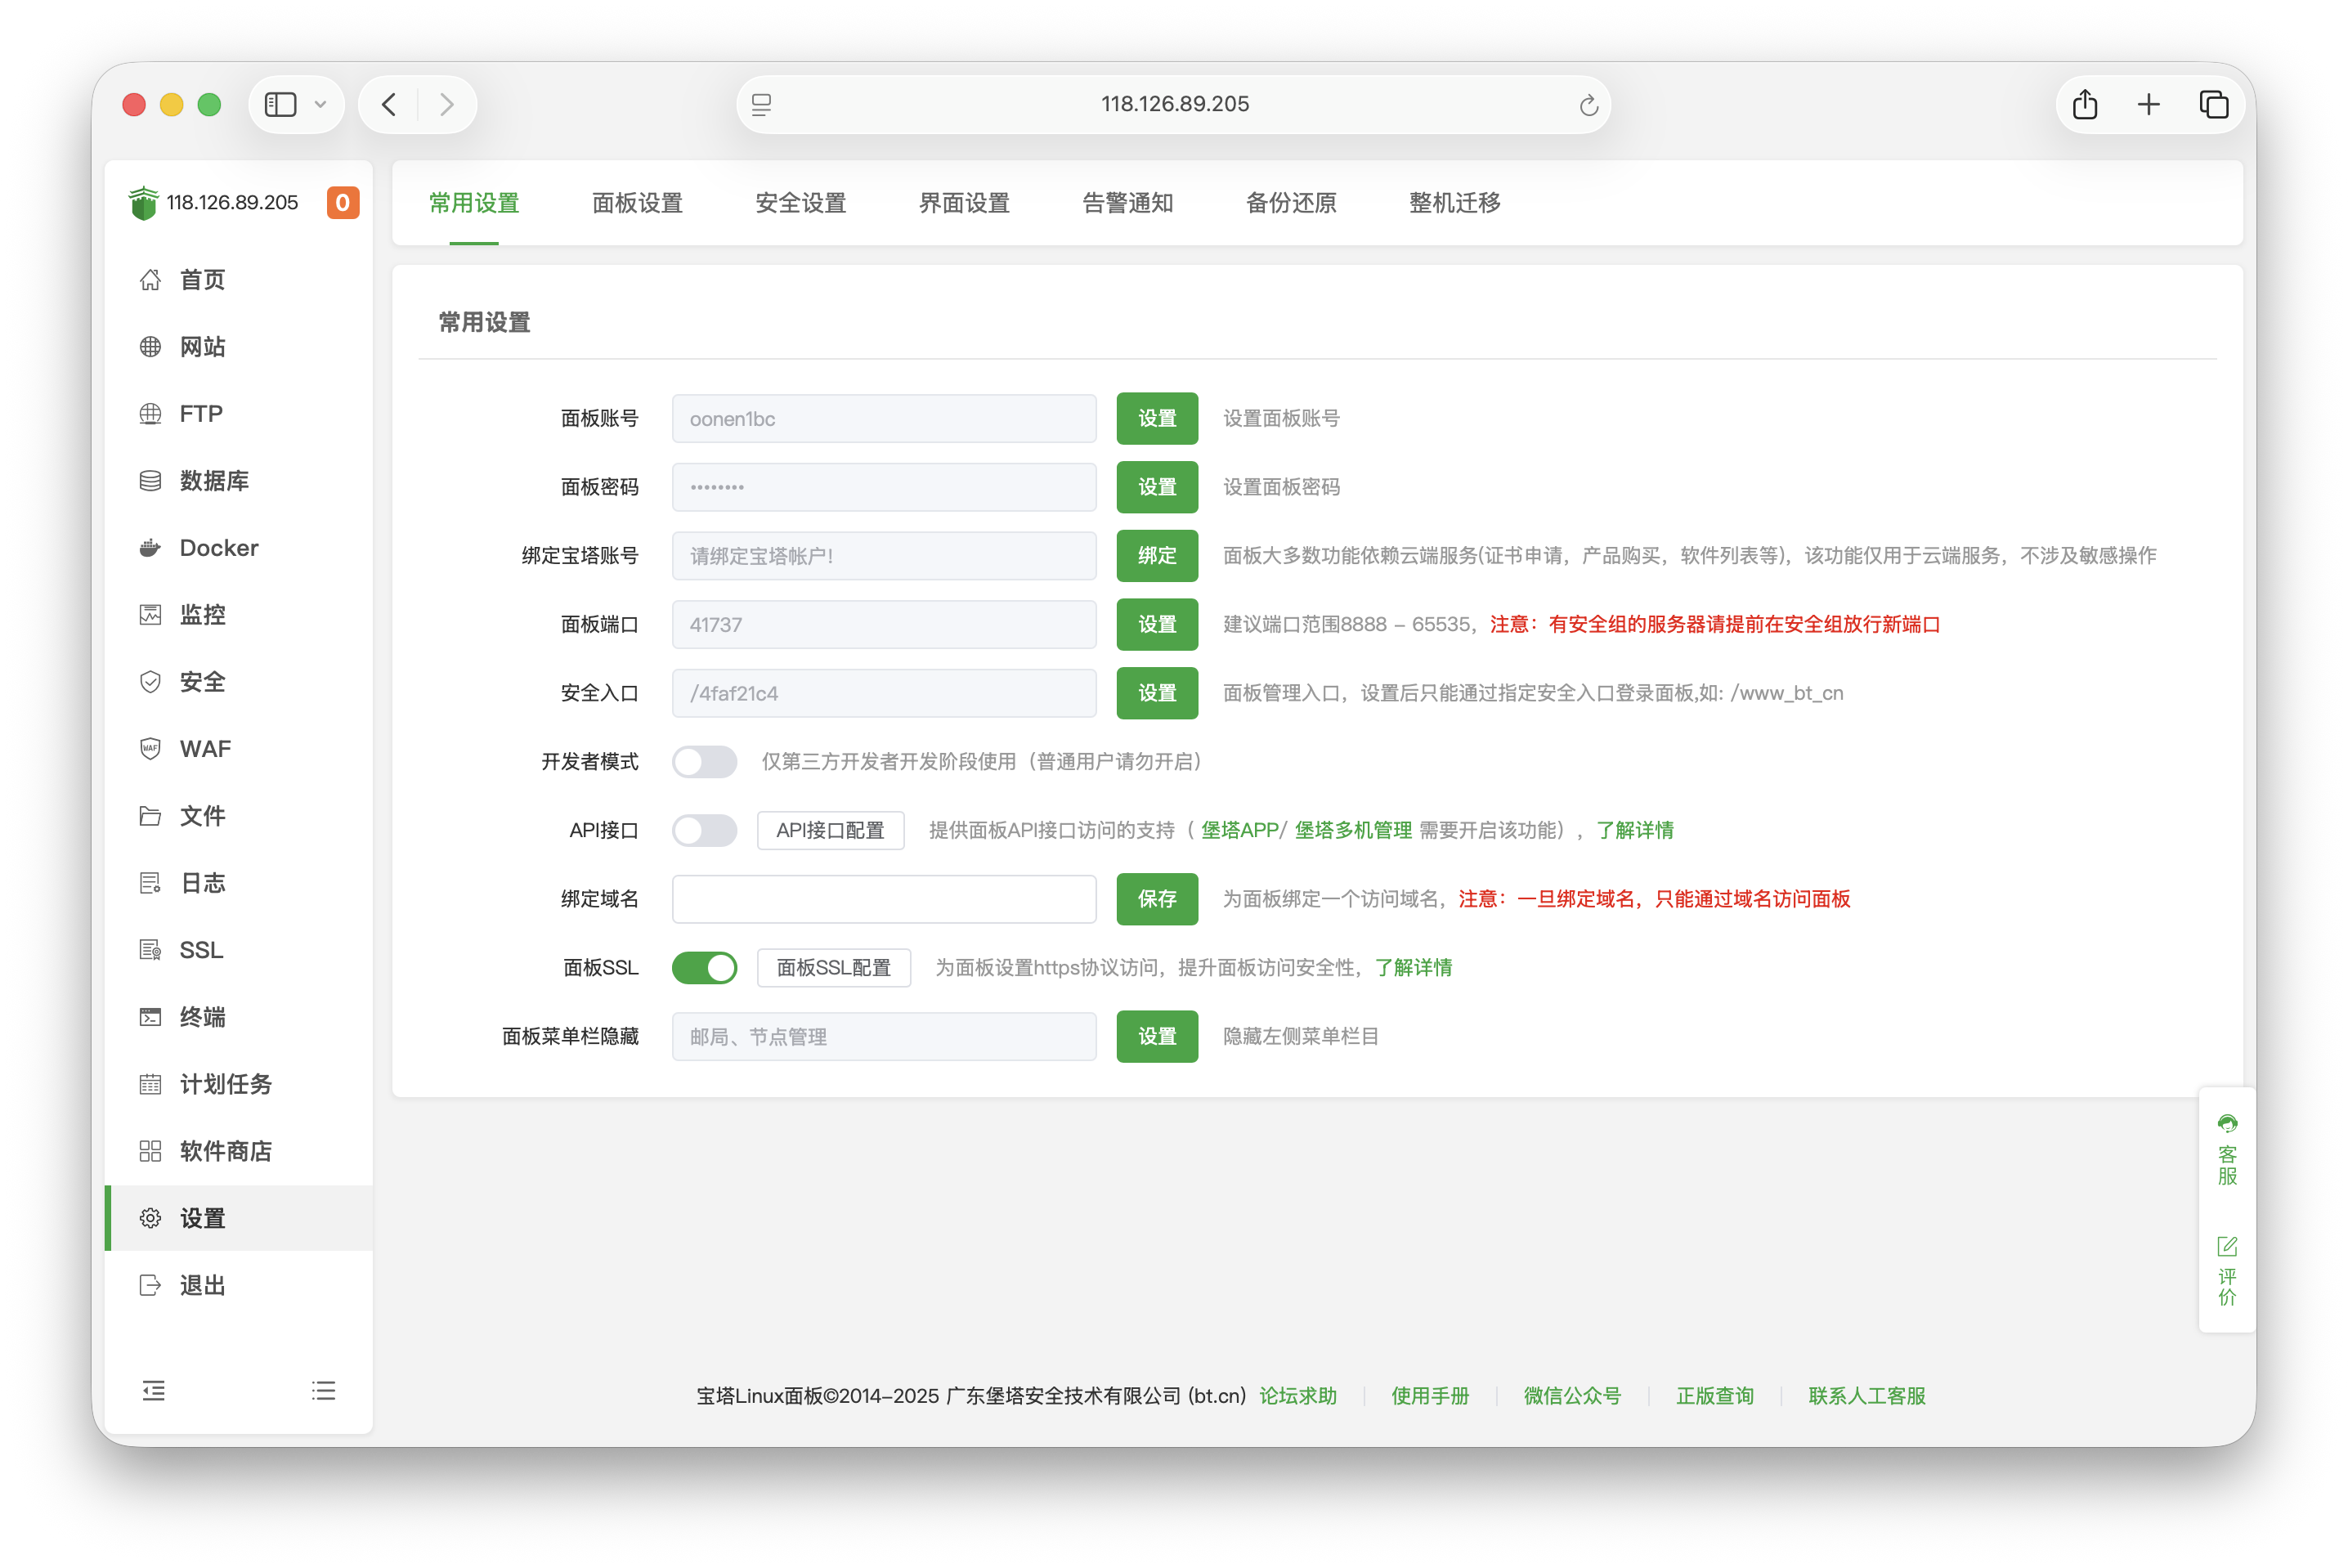Collapse the sidebar with the bottom-left icon

coord(153,1390)
